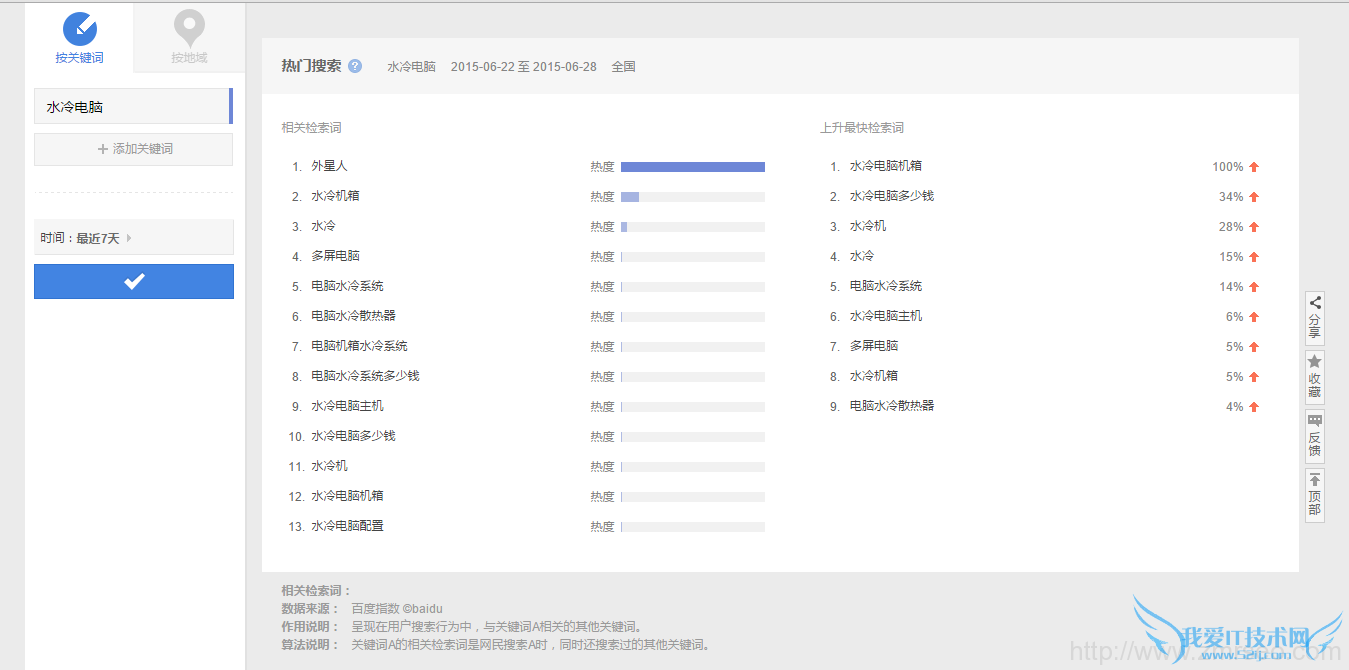Click the up arrow next to 15%
This screenshot has width=1349, height=670.
[1254, 257]
